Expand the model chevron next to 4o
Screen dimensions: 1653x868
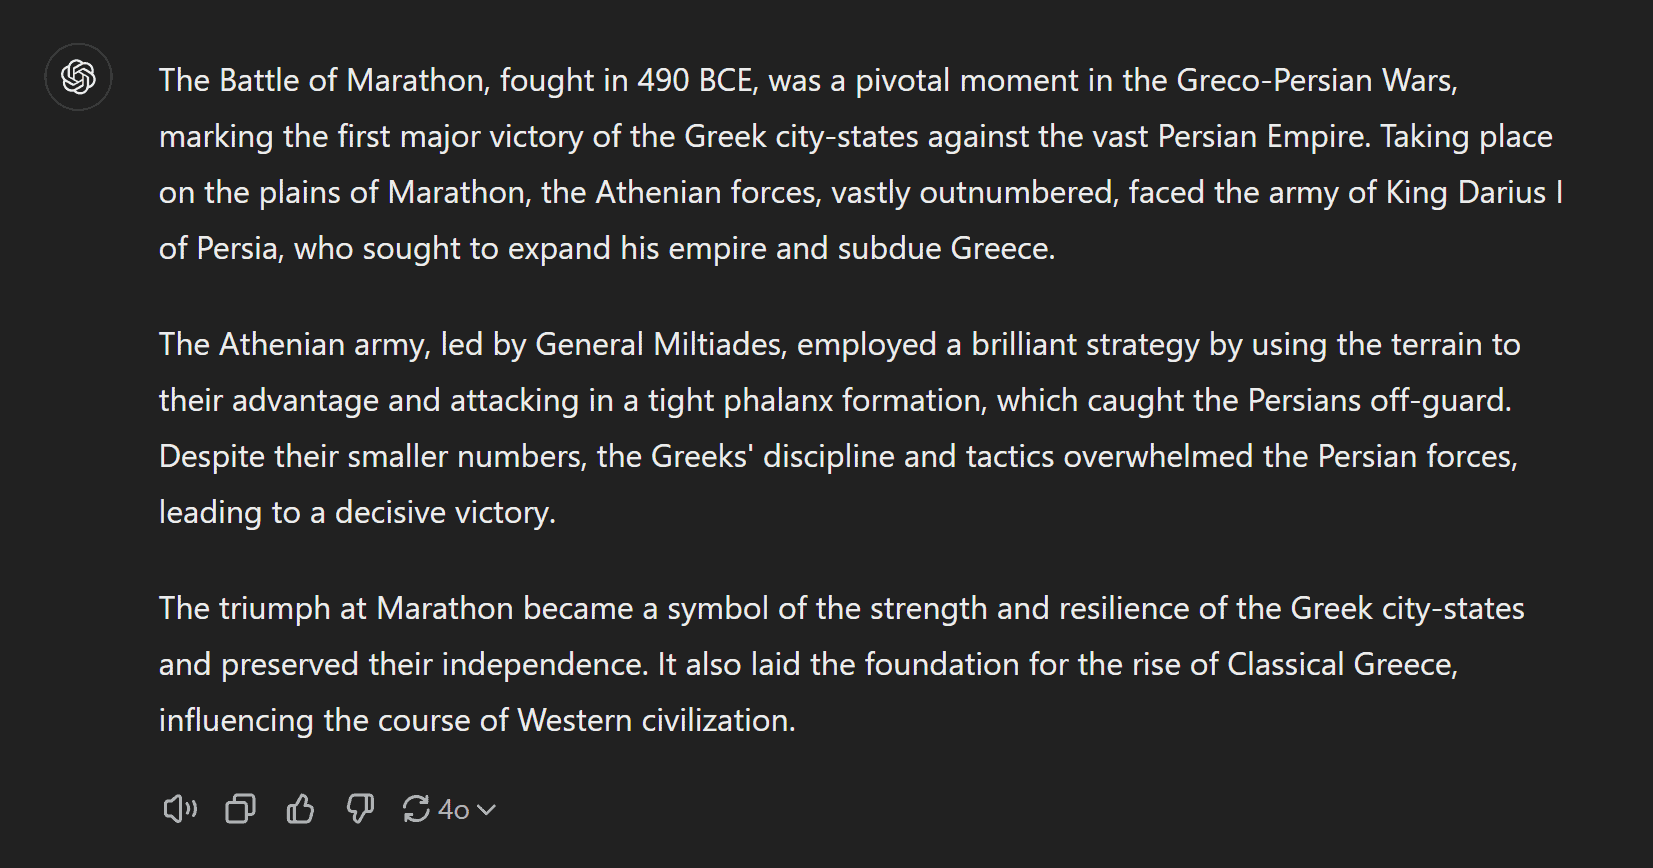[487, 810]
